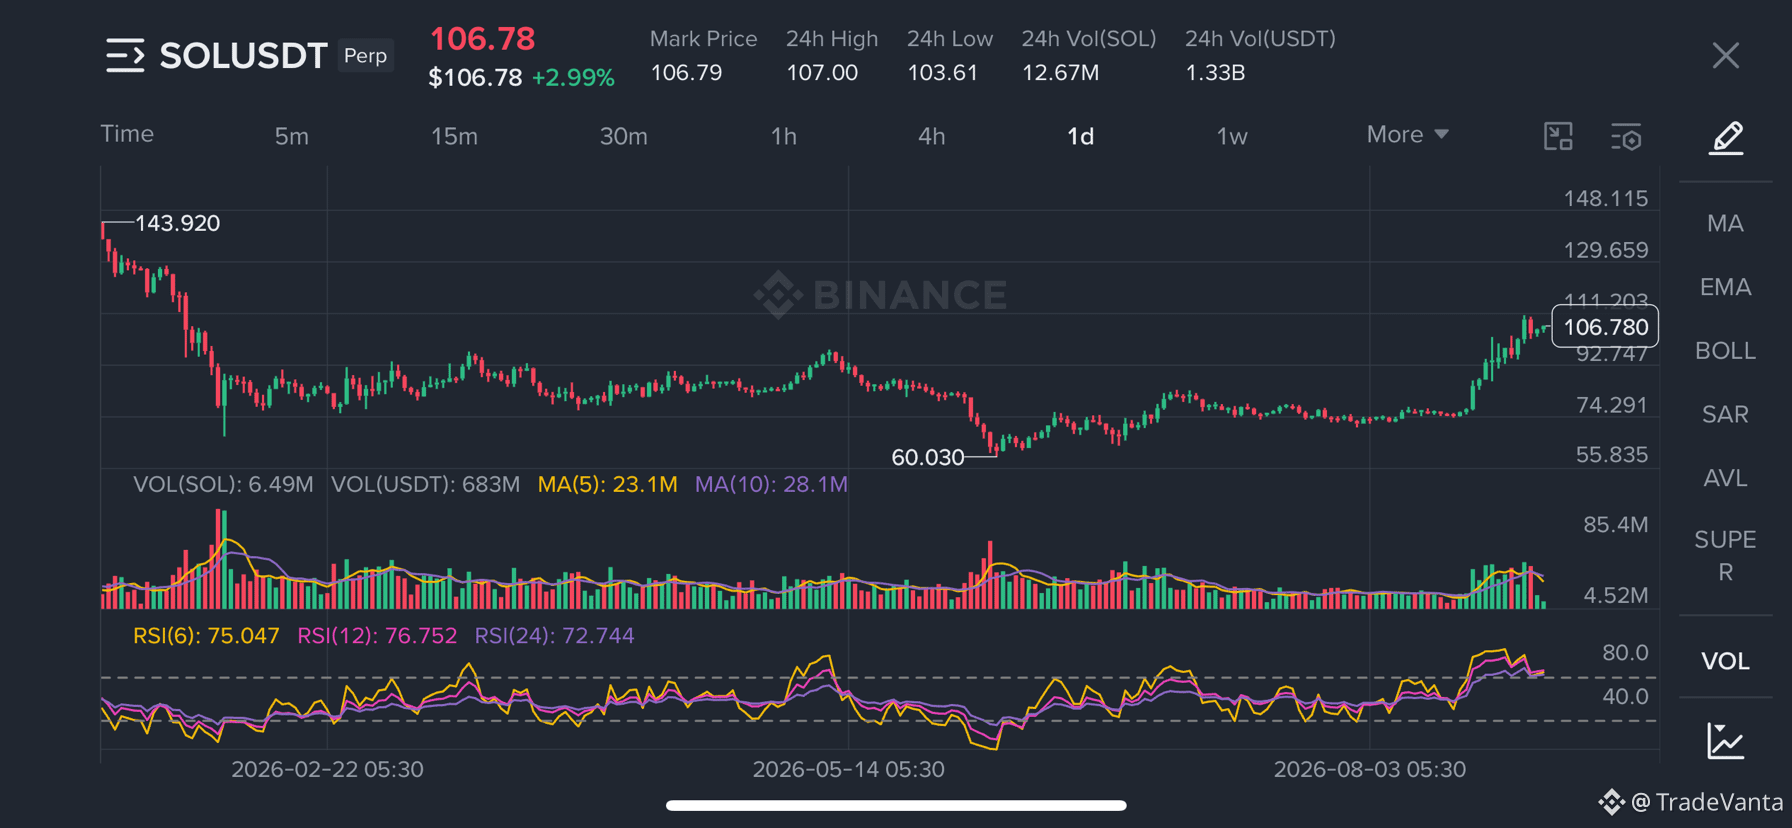The width and height of the screenshot is (1792, 828).
Task: Click the 60.030 low price label
Action: pos(928,457)
